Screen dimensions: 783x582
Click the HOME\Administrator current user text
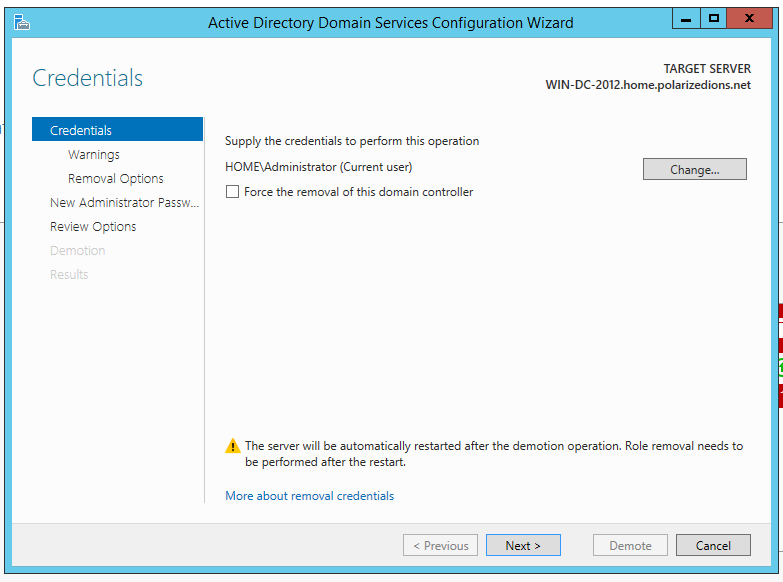point(318,167)
